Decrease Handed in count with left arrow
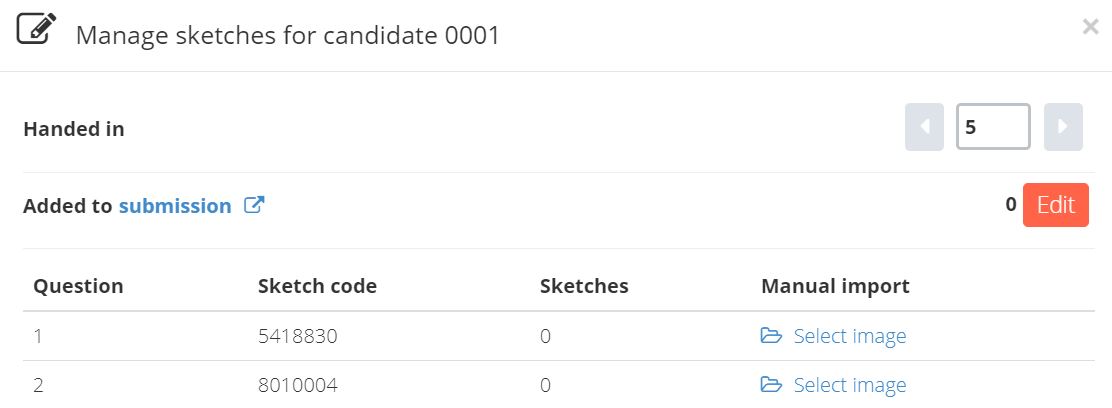 tap(924, 127)
